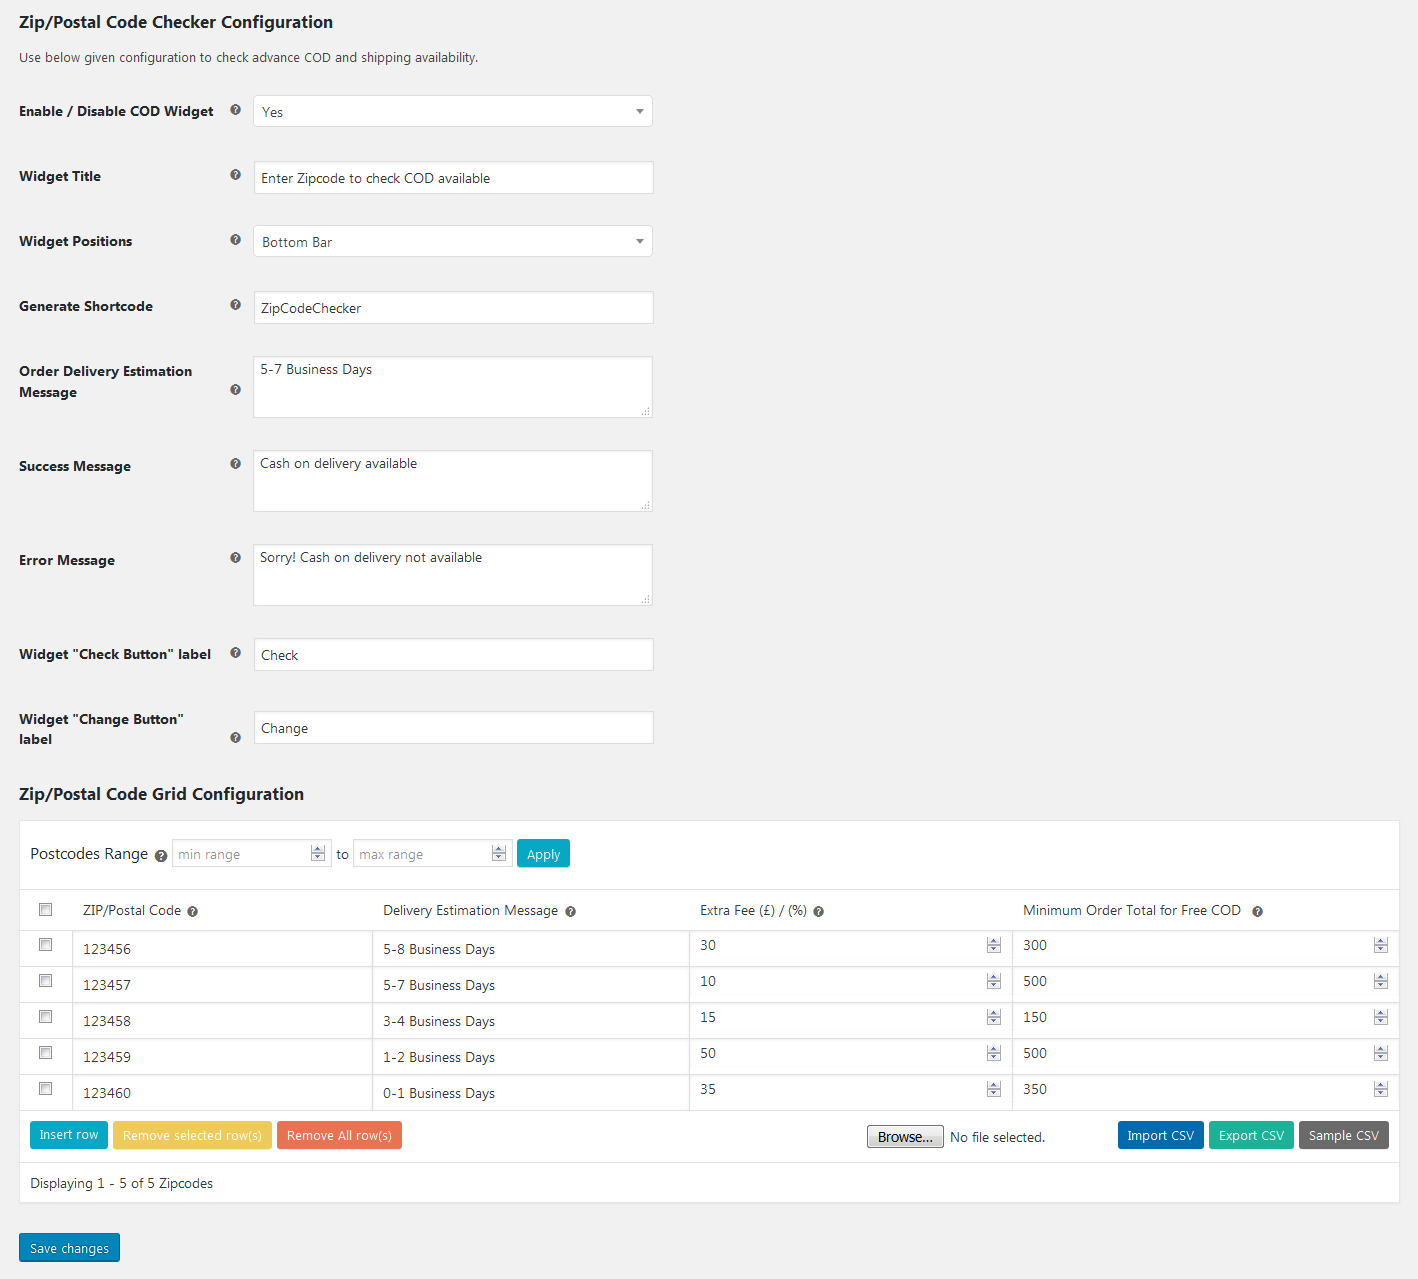This screenshot has width=1418, height=1279.
Task: Click help icon beside Postcodes Range
Action: 161,856
